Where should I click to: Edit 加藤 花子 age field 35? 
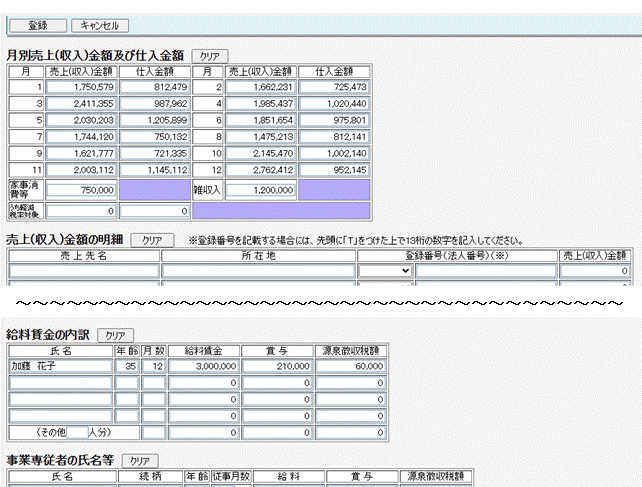[127, 366]
